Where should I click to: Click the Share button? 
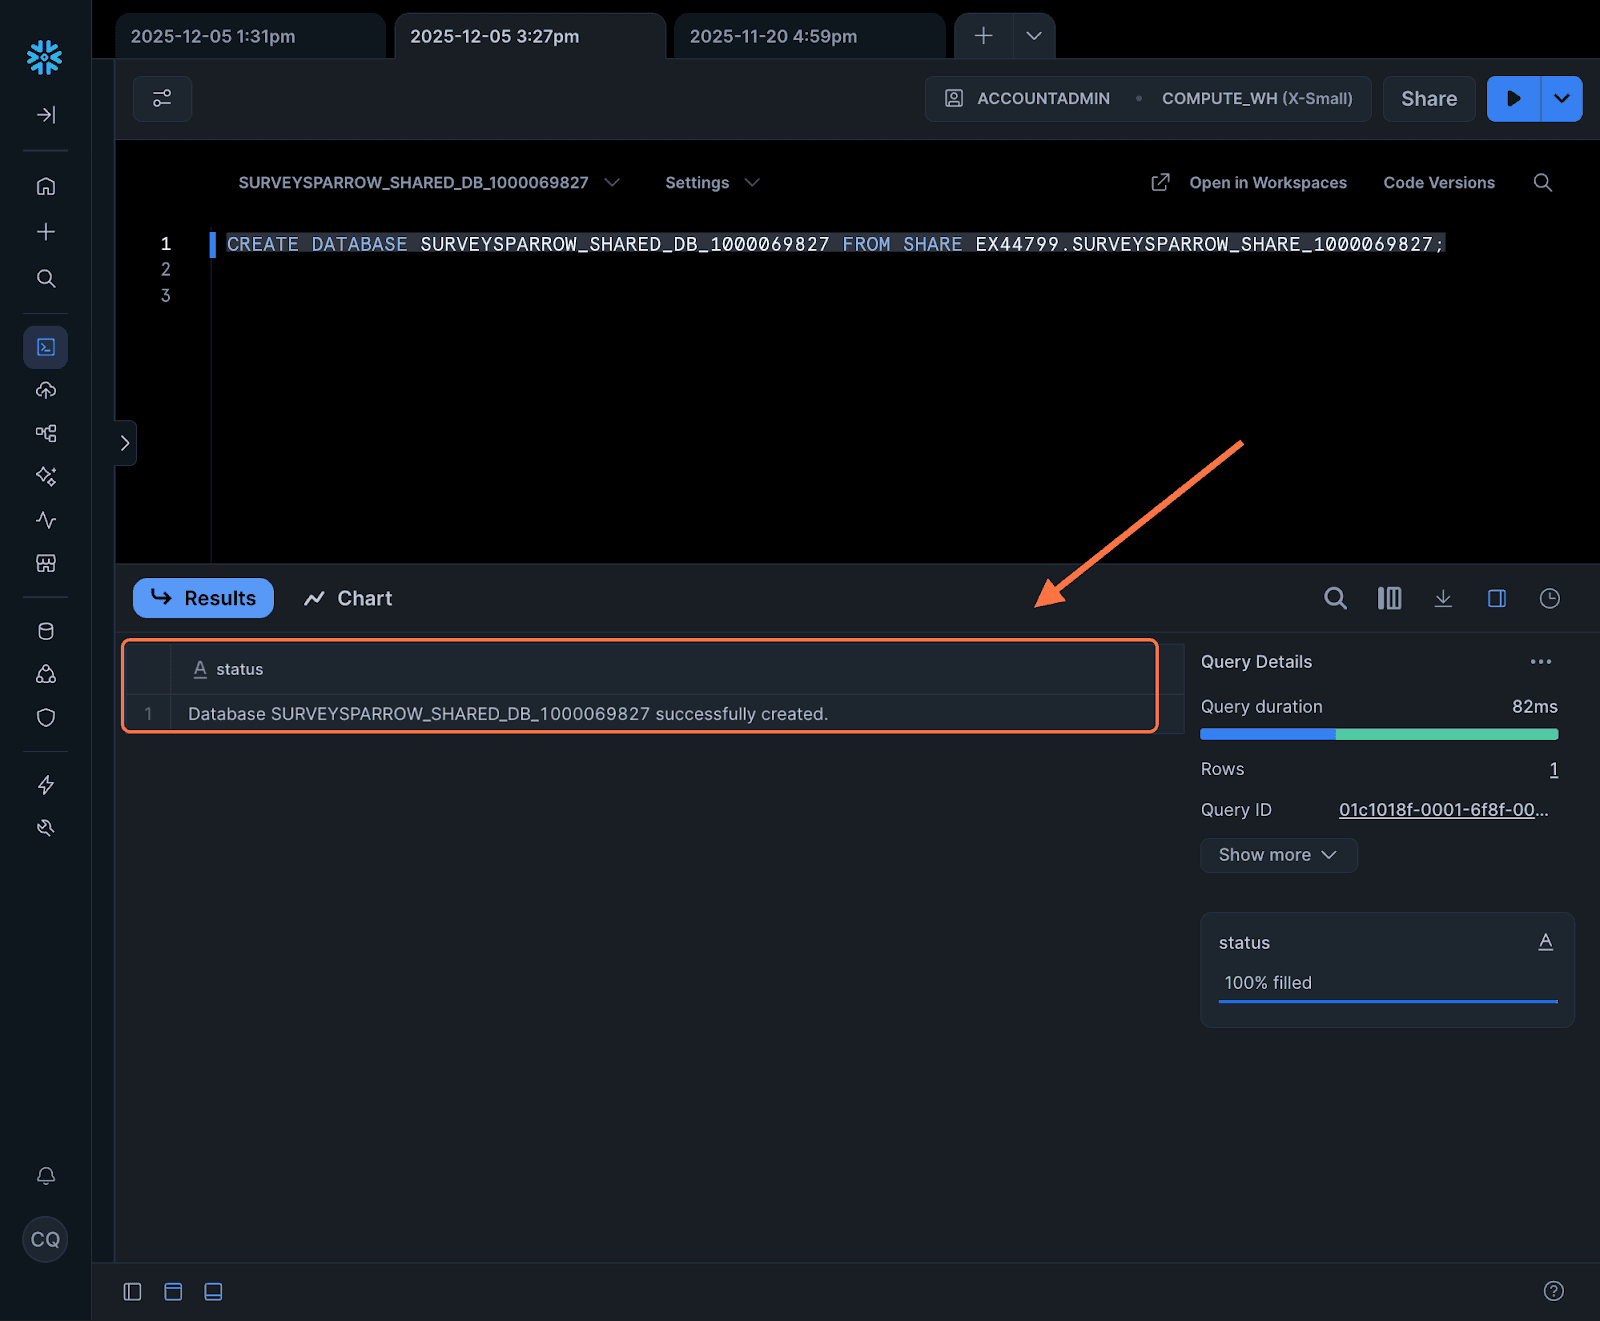tap(1428, 99)
